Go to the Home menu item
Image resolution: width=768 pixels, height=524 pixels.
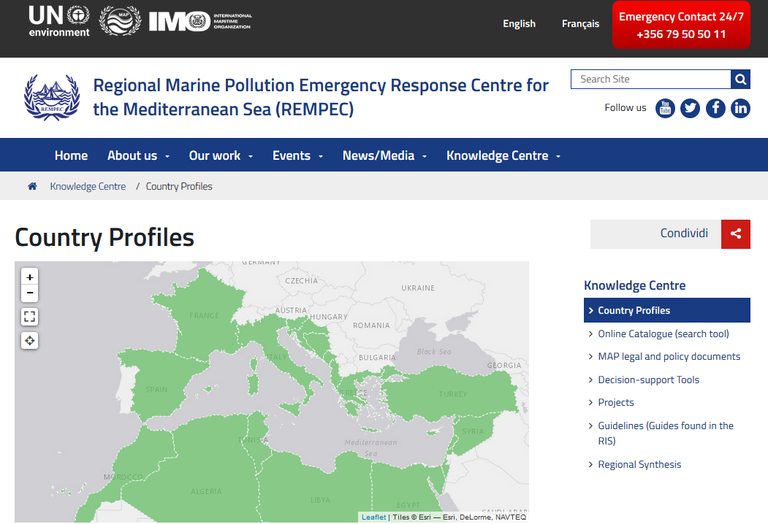[x=71, y=156]
